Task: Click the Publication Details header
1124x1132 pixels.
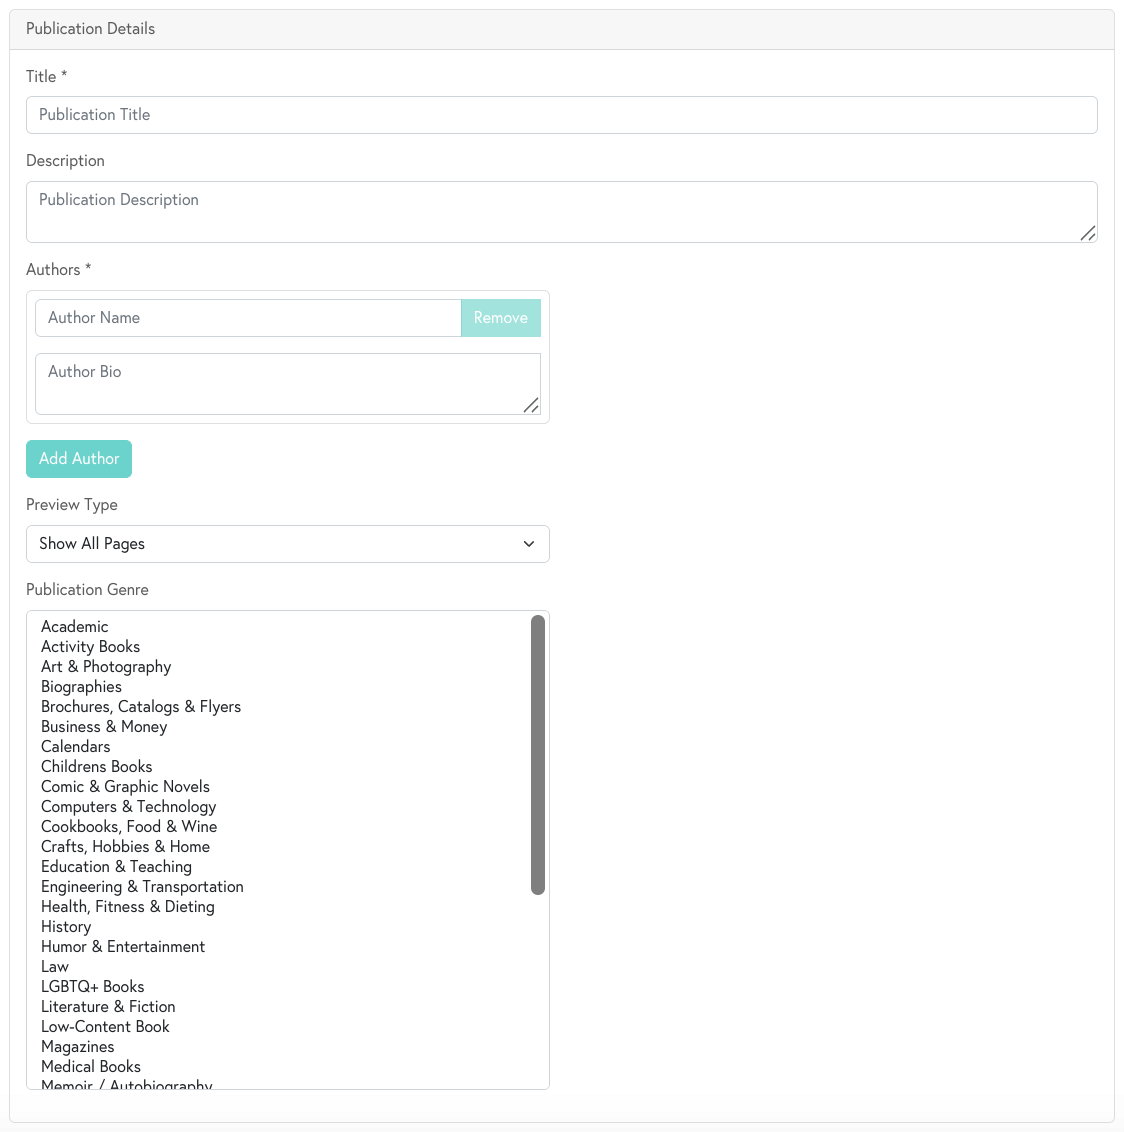Action: pyautogui.click(x=90, y=29)
